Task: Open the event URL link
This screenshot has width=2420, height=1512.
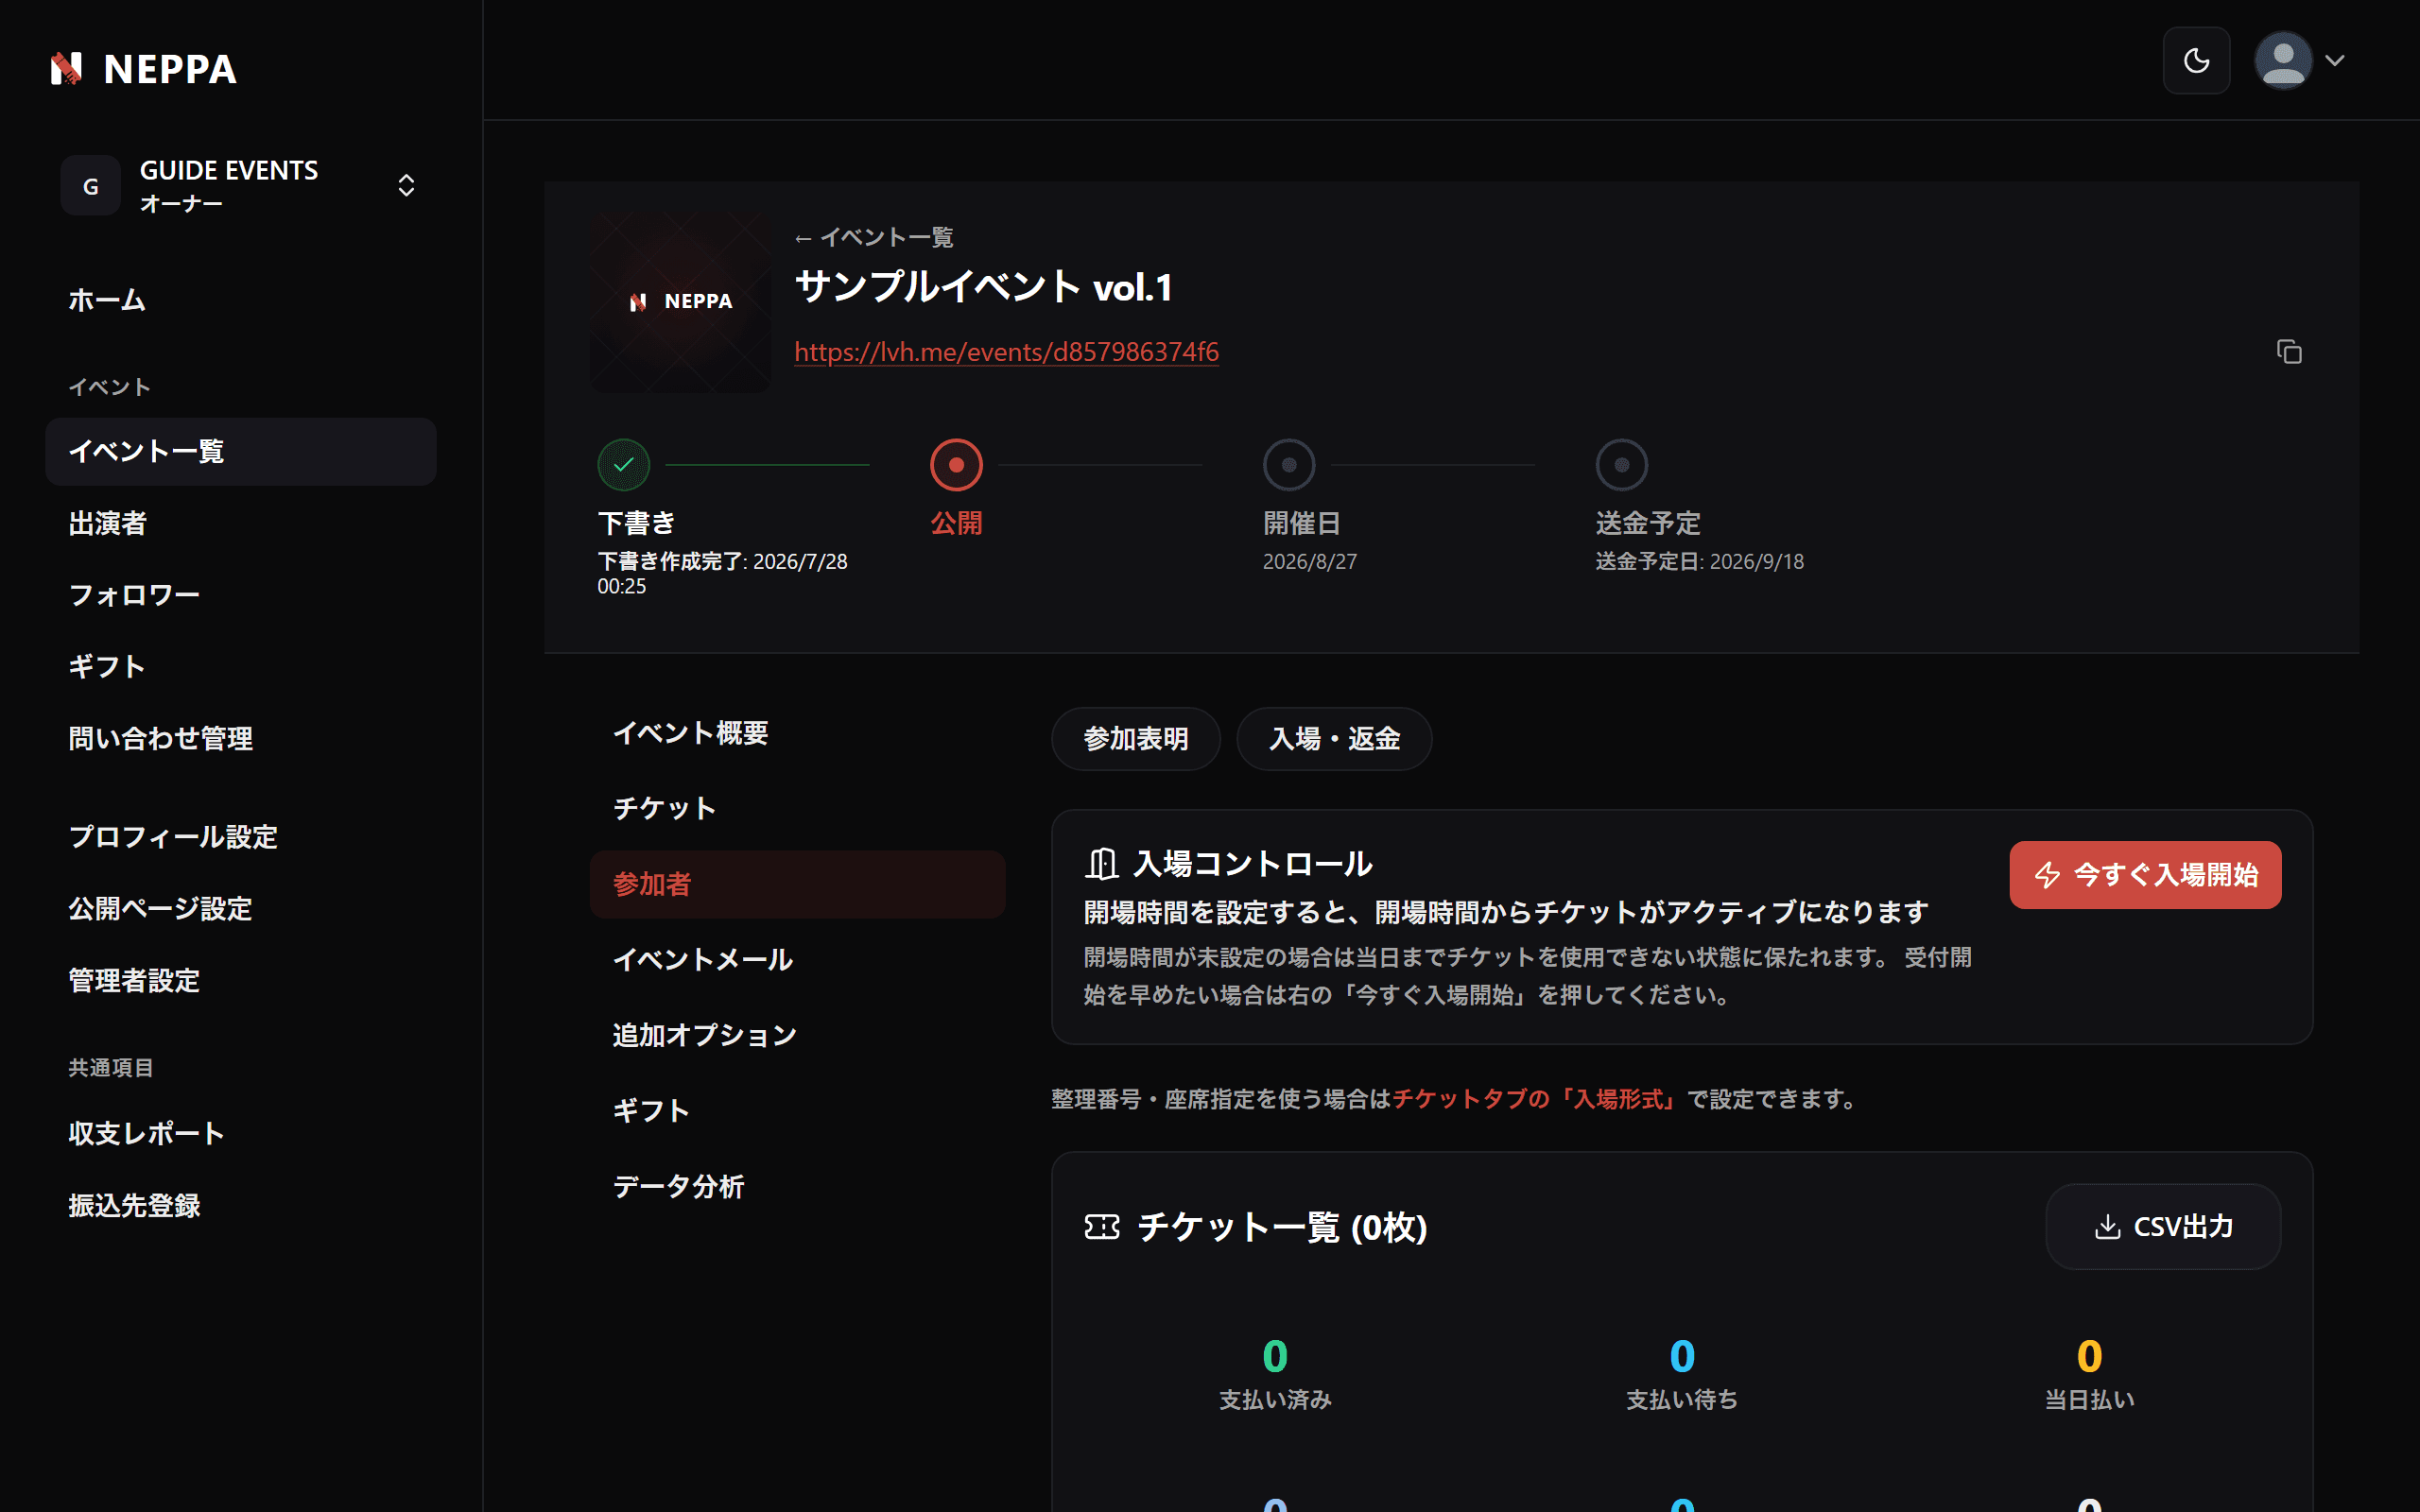Action: click(1006, 352)
